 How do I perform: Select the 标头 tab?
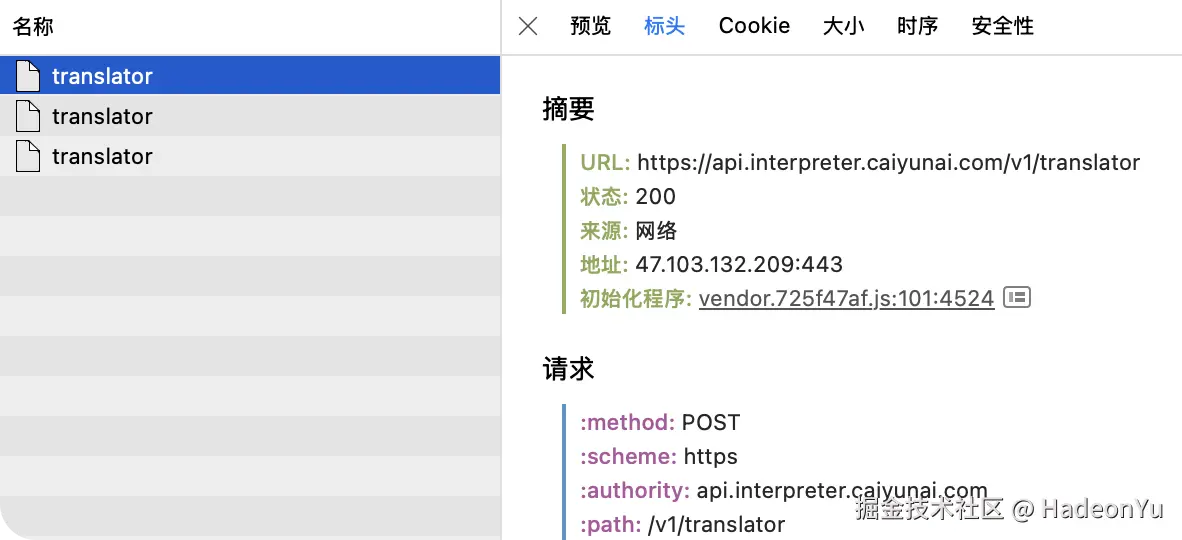[x=664, y=26]
